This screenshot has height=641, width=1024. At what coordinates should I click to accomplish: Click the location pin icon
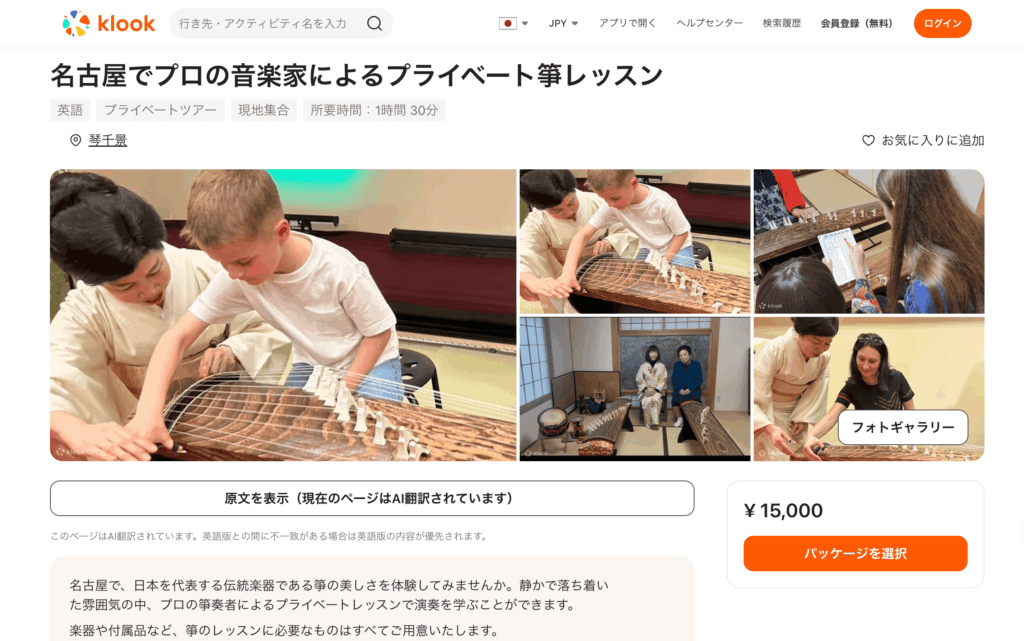(76, 140)
